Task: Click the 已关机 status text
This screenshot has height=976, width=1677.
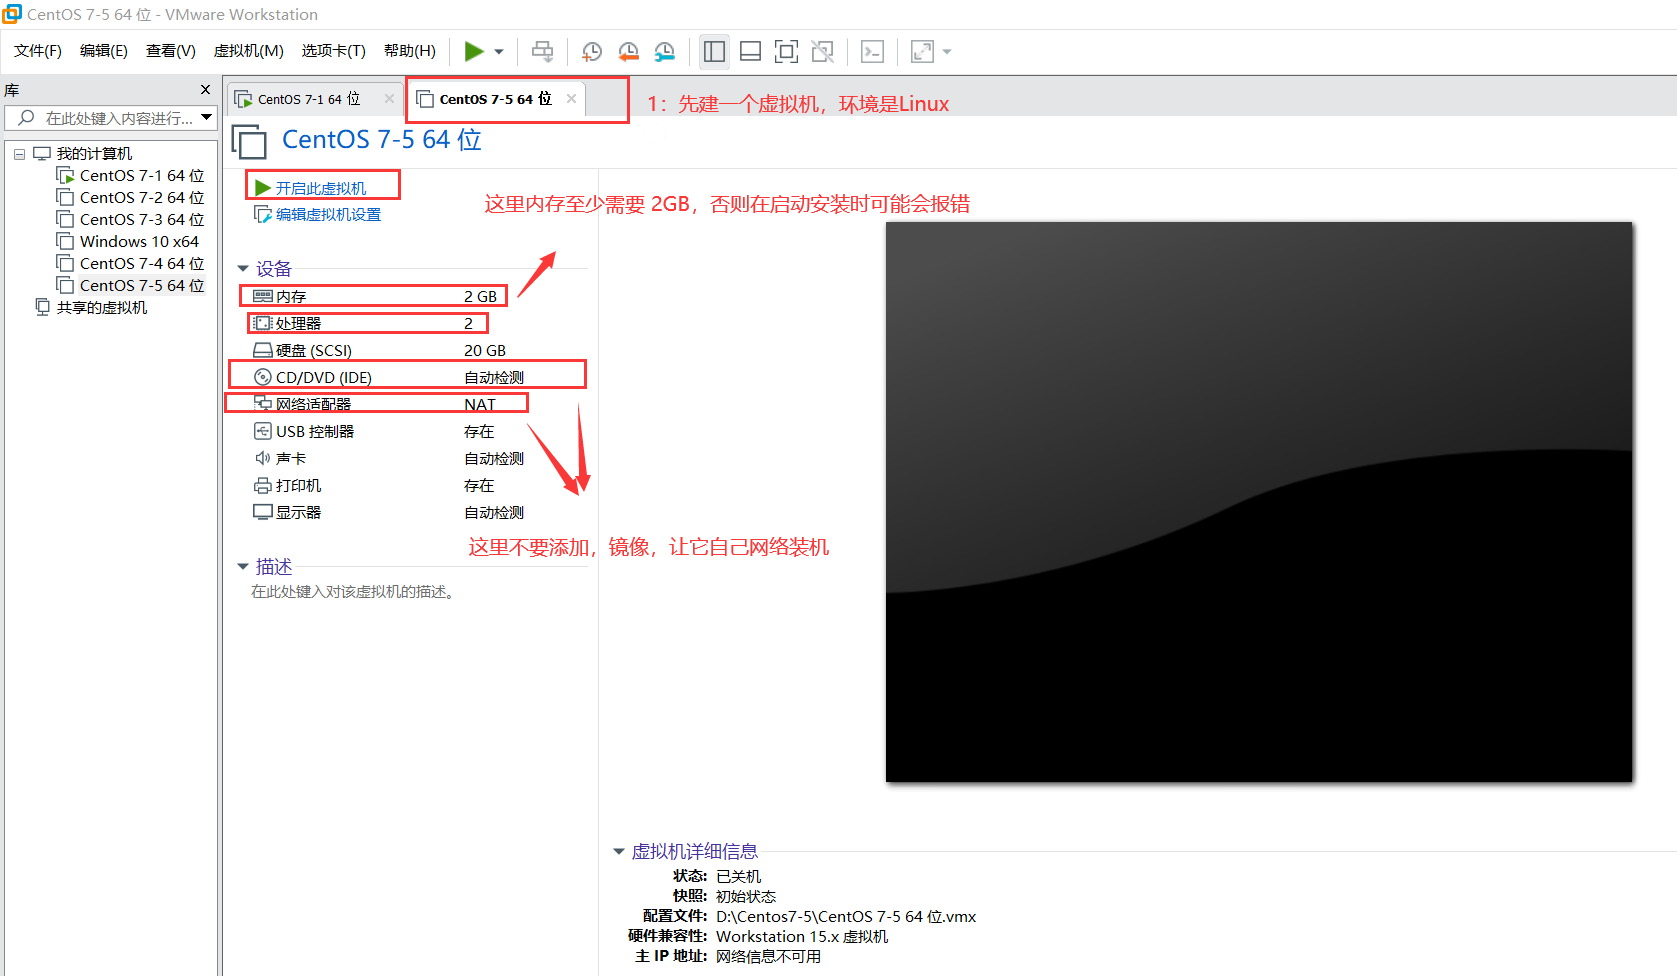Action: [738, 877]
